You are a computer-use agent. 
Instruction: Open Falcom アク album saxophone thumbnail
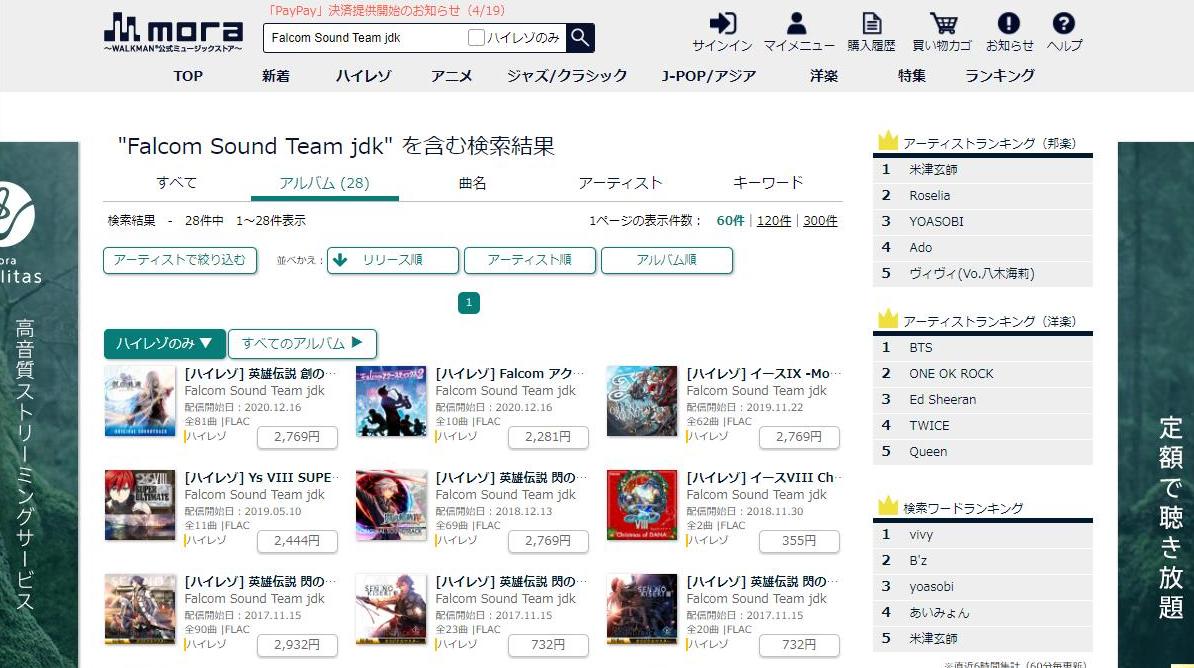click(x=391, y=401)
